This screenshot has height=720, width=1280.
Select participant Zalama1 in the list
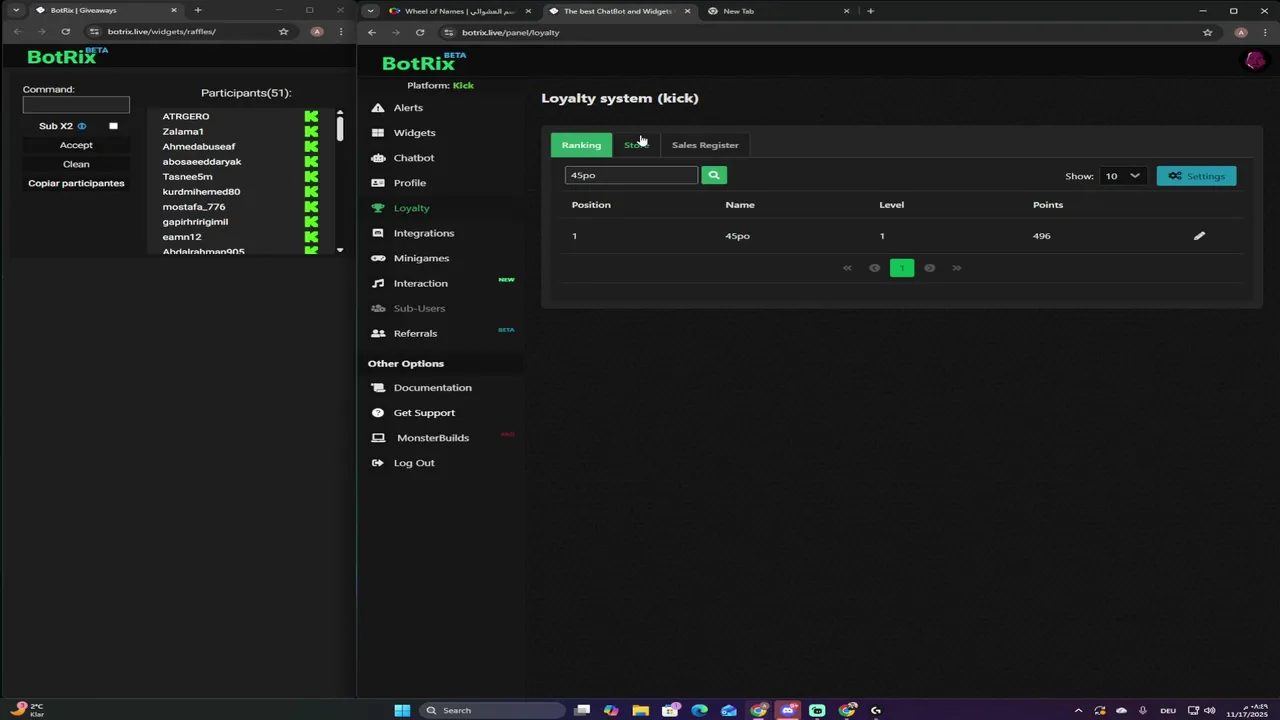[183, 131]
